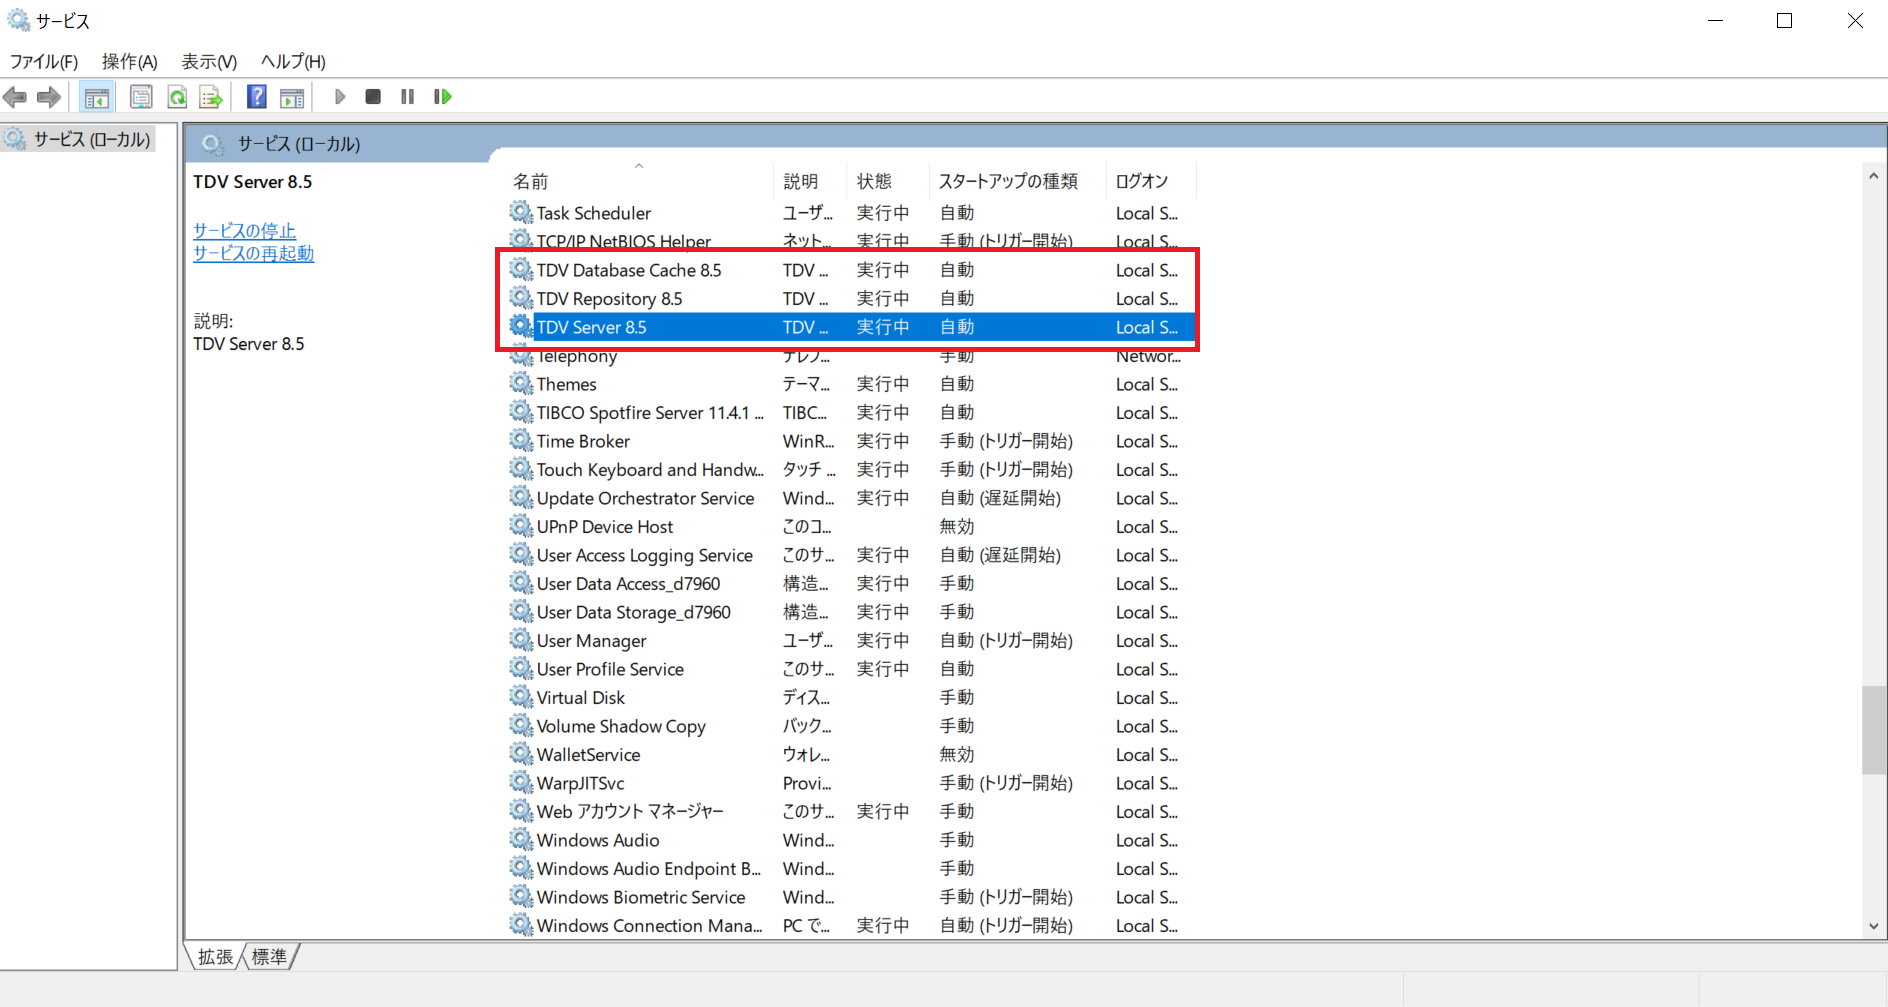This screenshot has height=1007, width=1888.
Task: Sort by the 名前 column header
Action: [639, 181]
